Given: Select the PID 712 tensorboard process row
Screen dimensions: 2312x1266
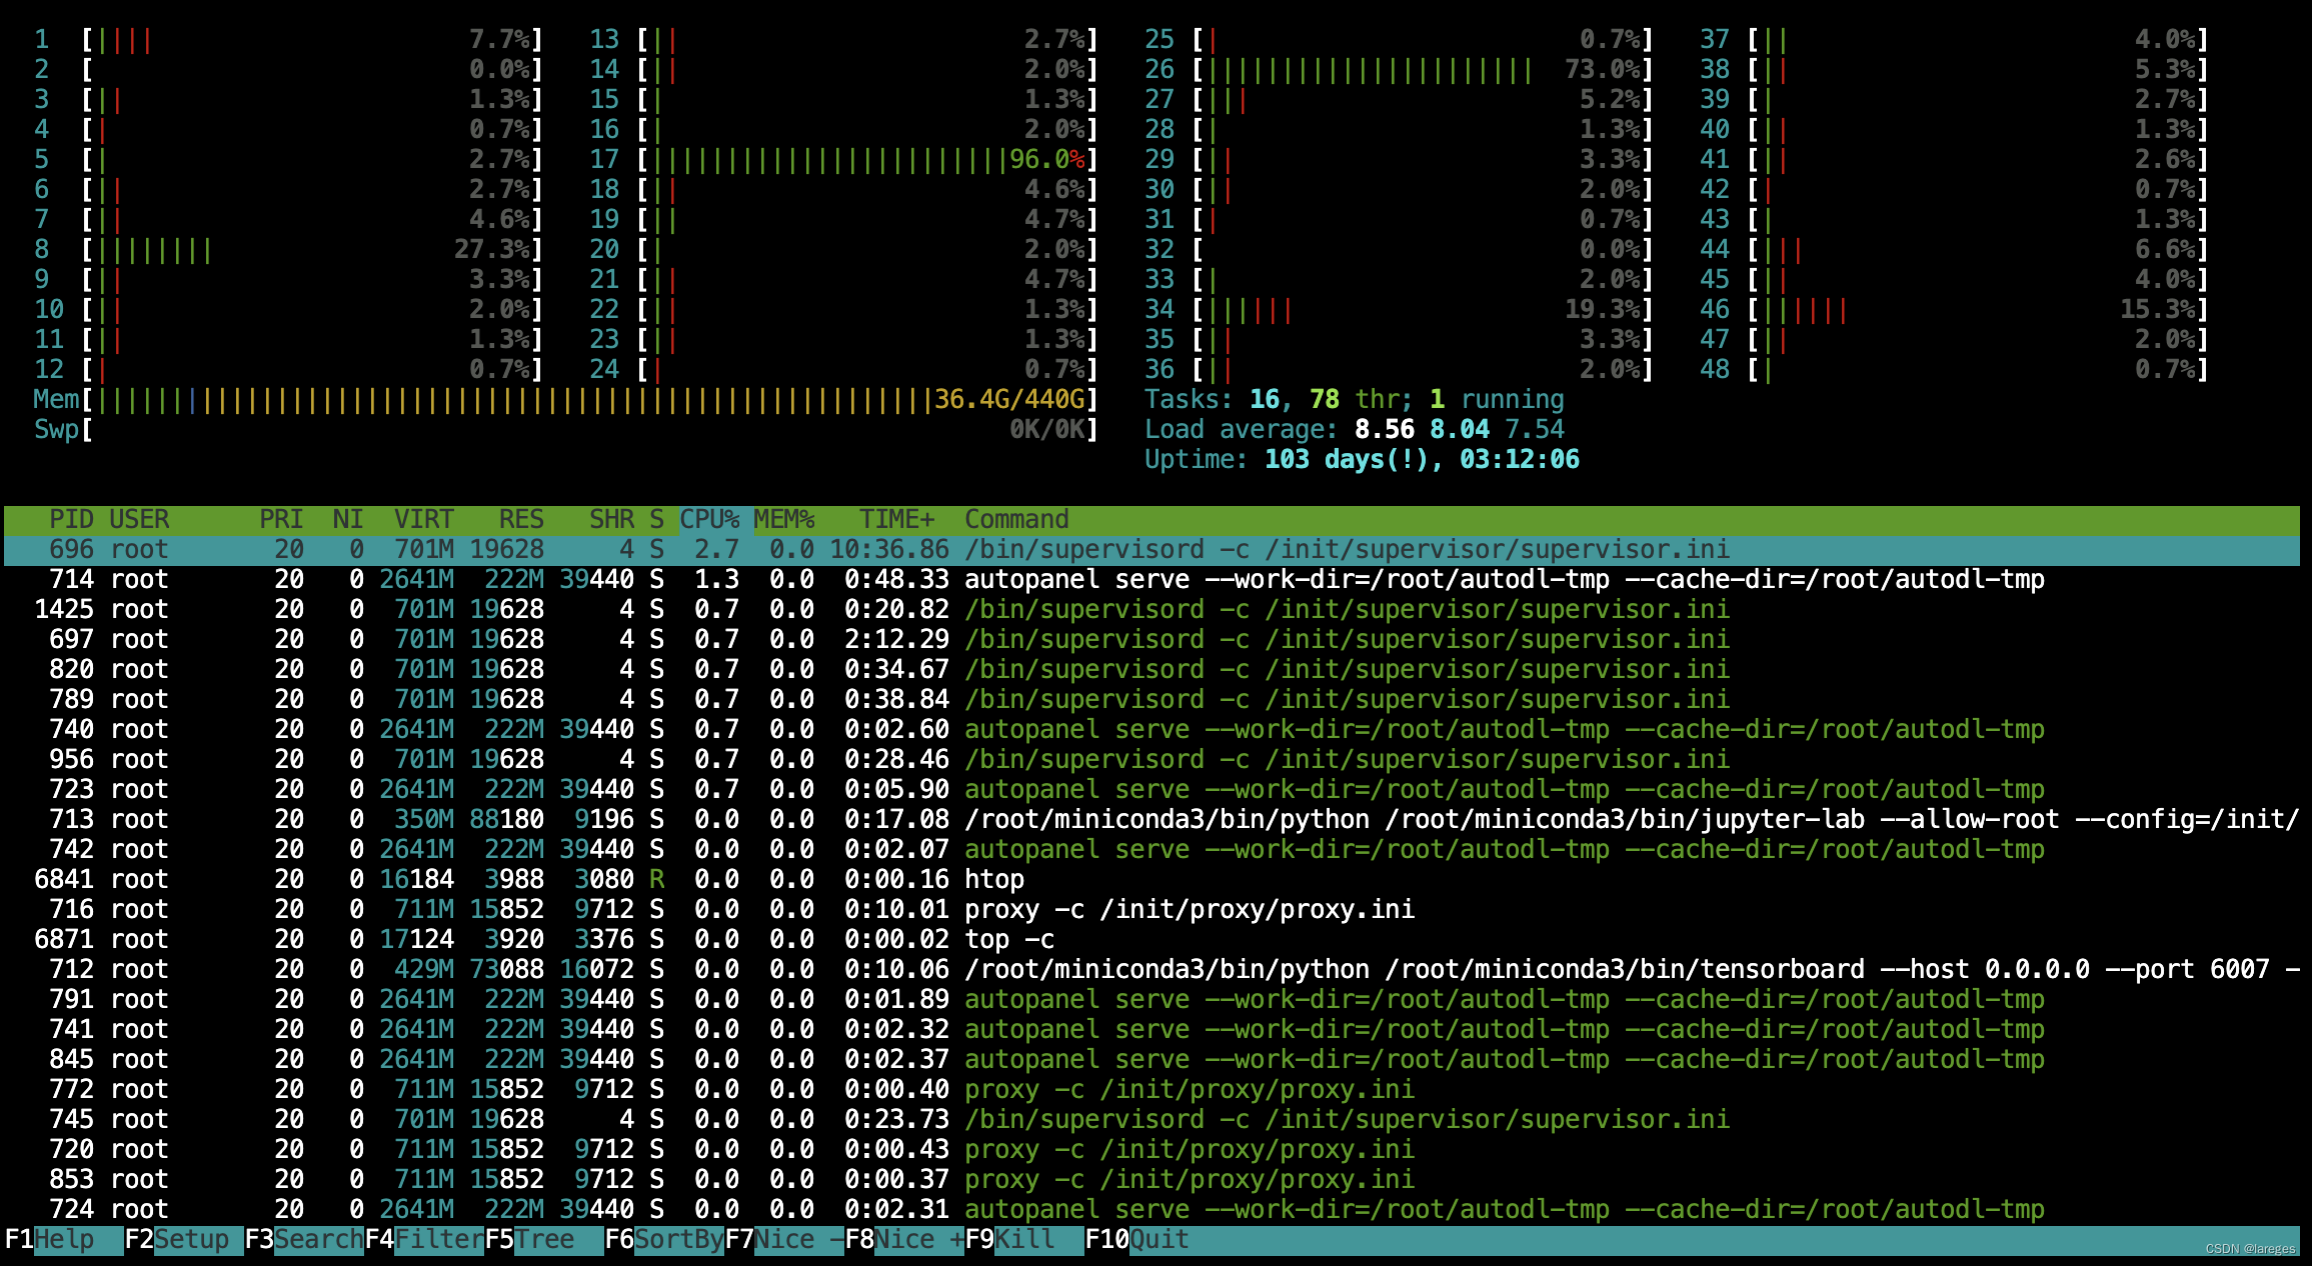Looking at the screenshot, I should (1152, 970).
